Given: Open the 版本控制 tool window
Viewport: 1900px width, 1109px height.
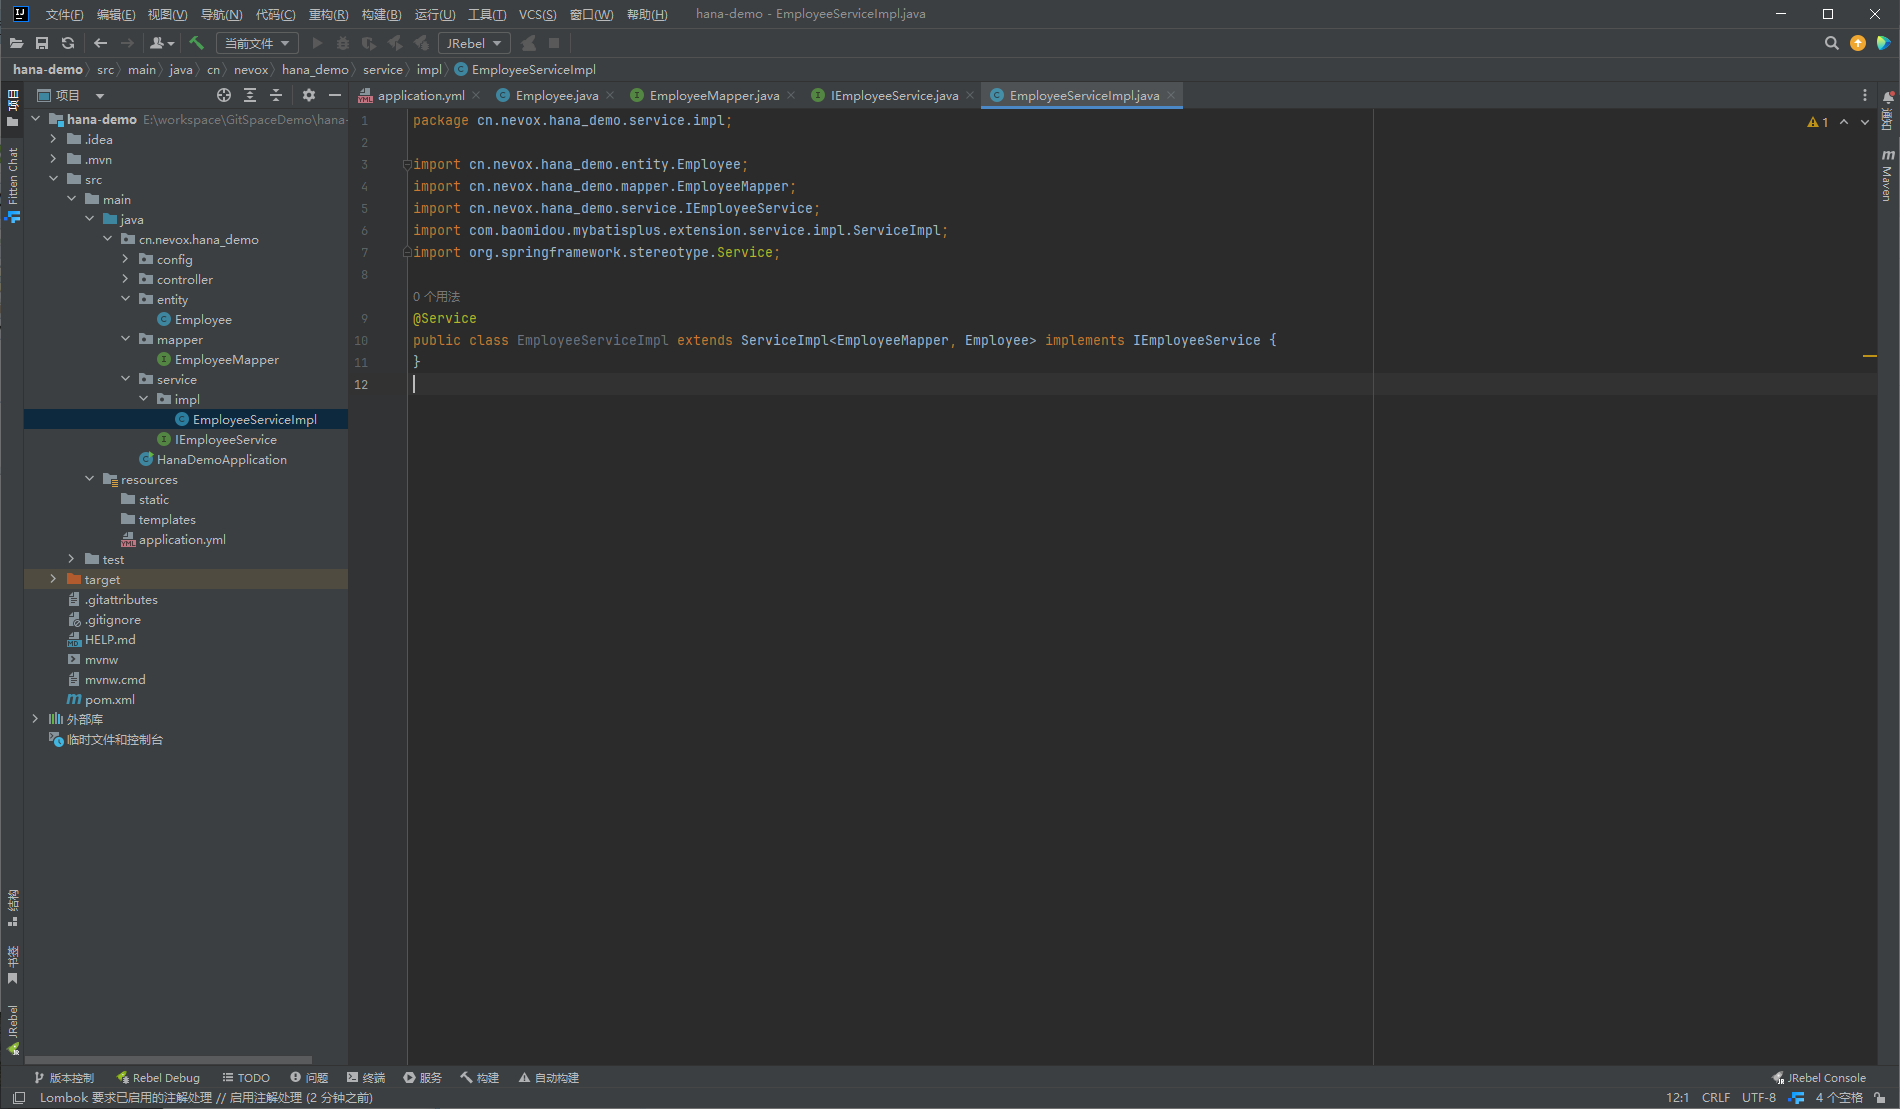Looking at the screenshot, I should (x=64, y=1078).
